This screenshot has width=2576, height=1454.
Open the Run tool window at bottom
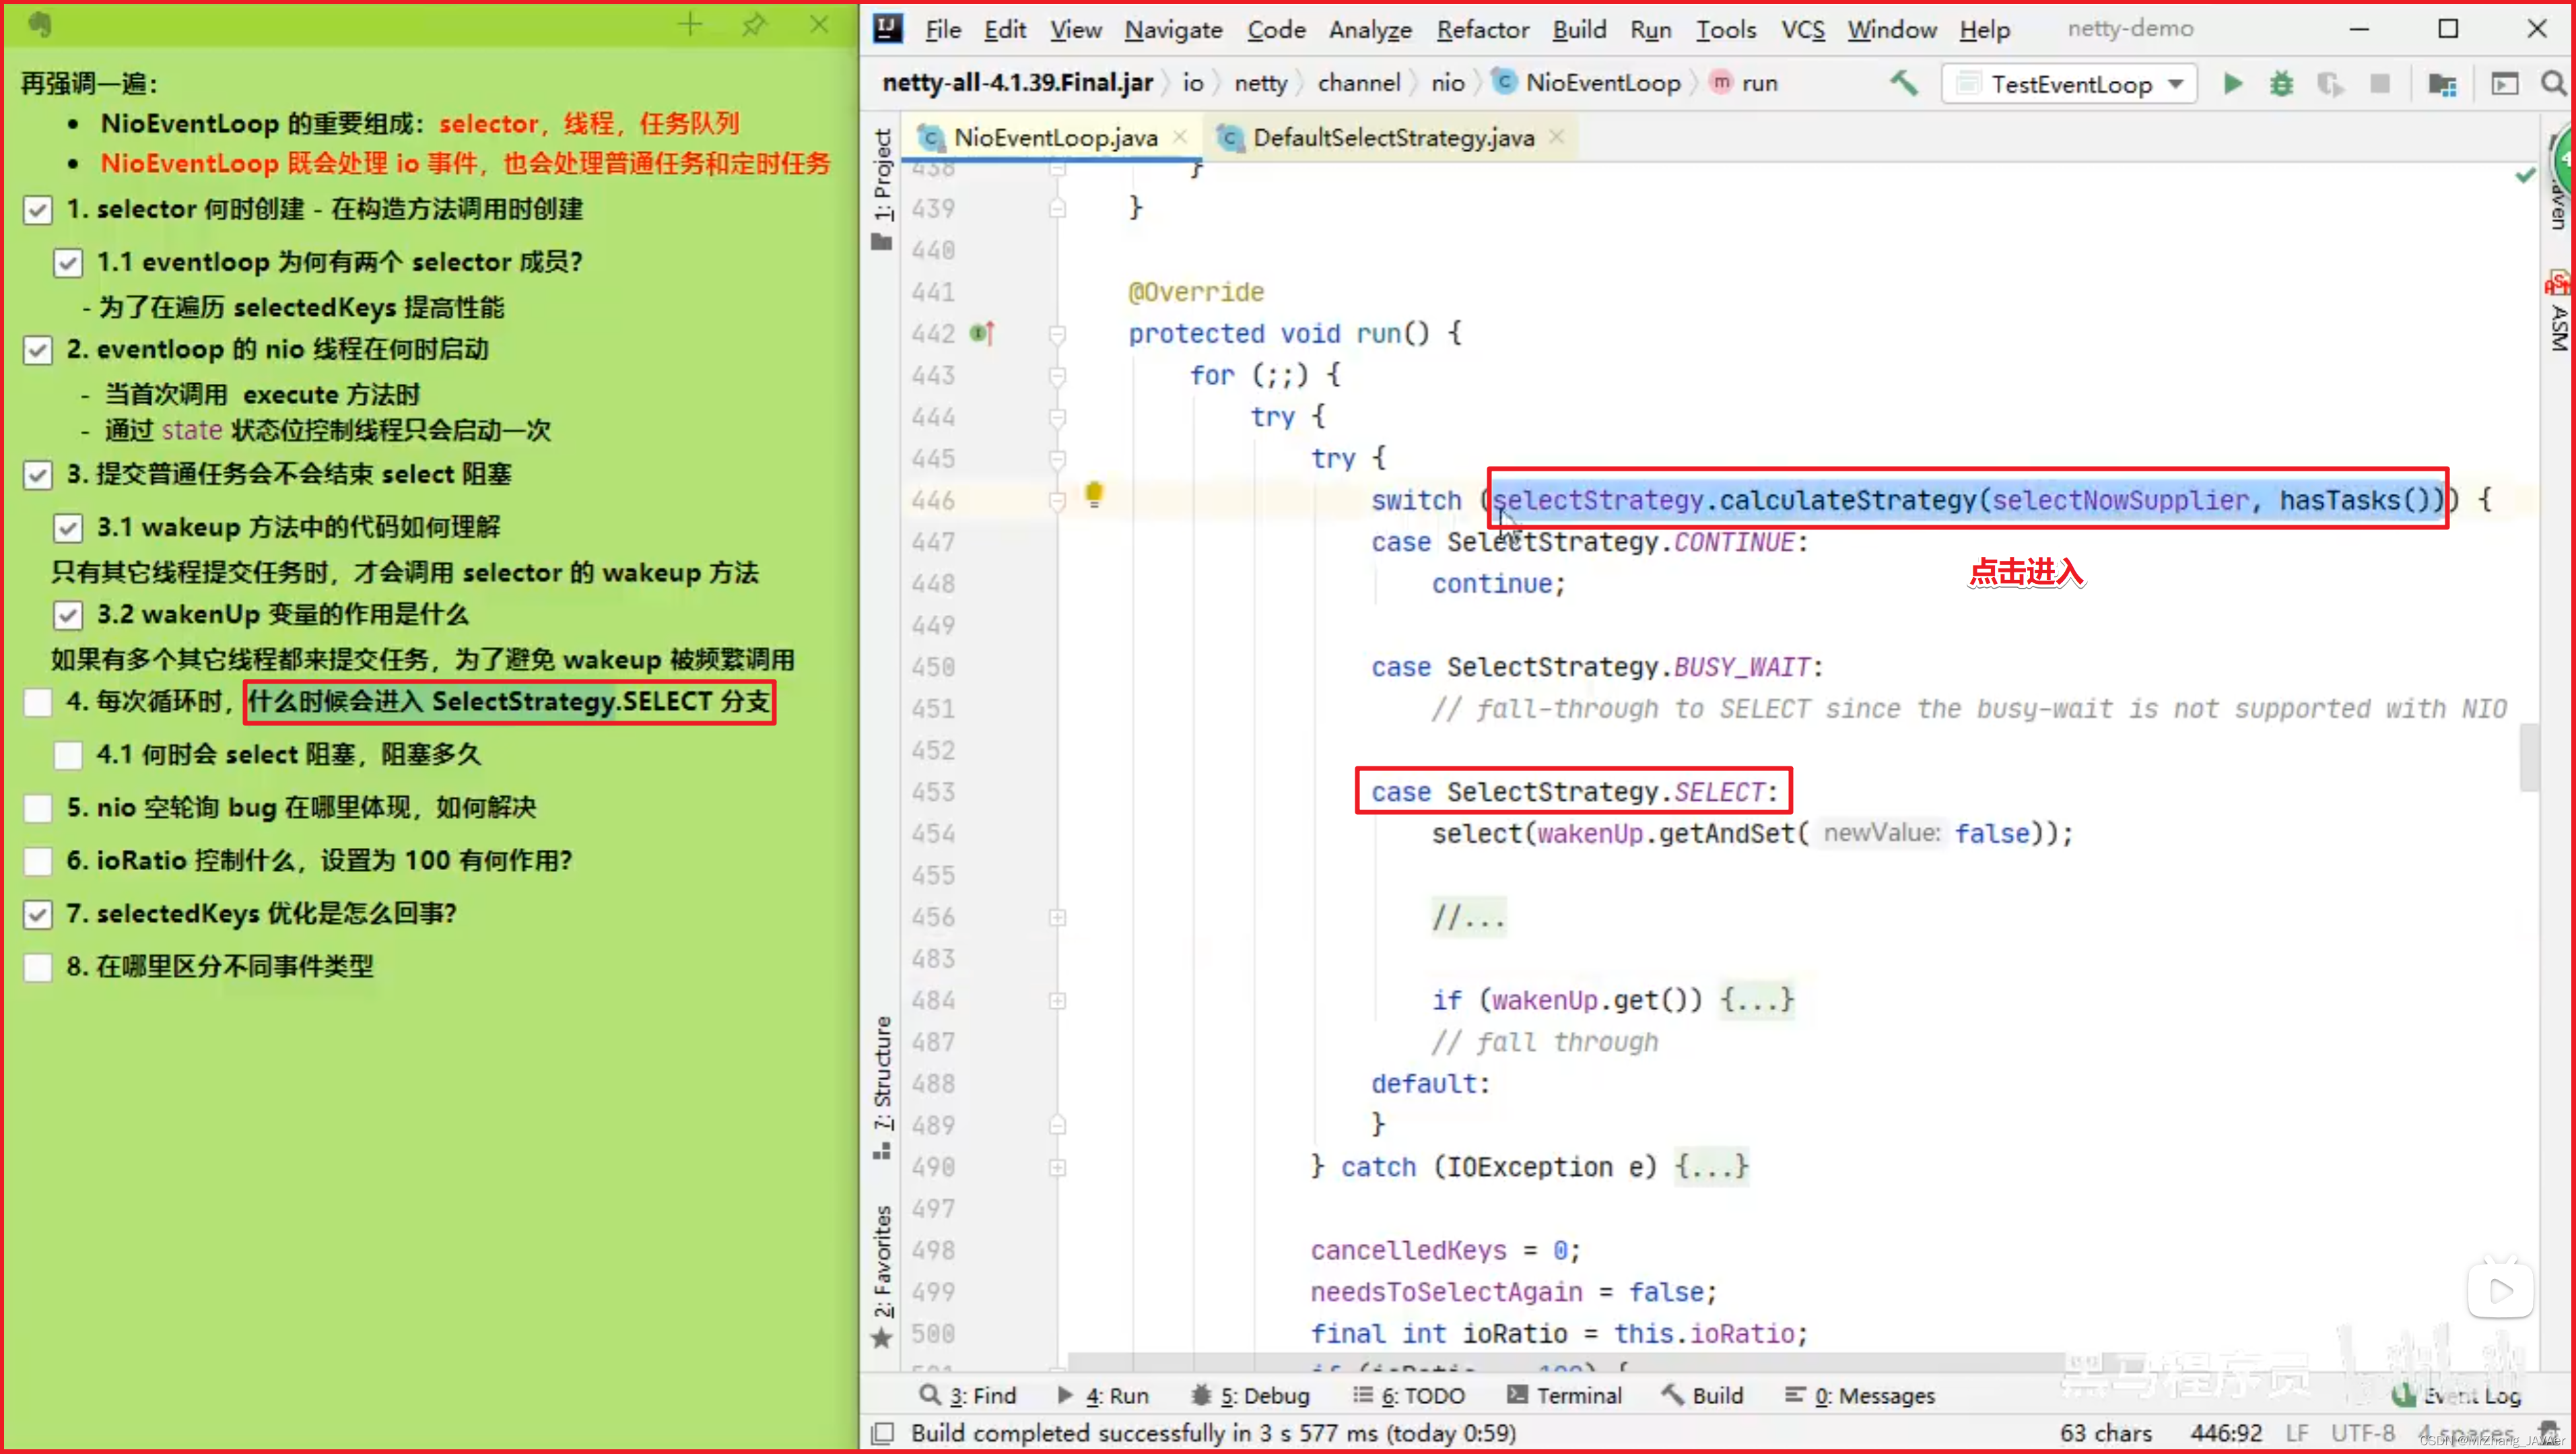click(1103, 1395)
